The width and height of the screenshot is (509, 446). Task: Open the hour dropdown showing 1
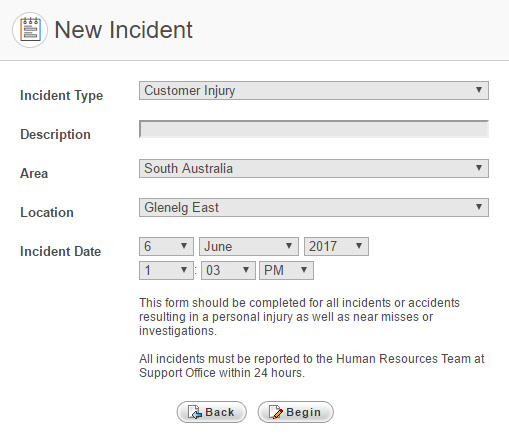166,270
